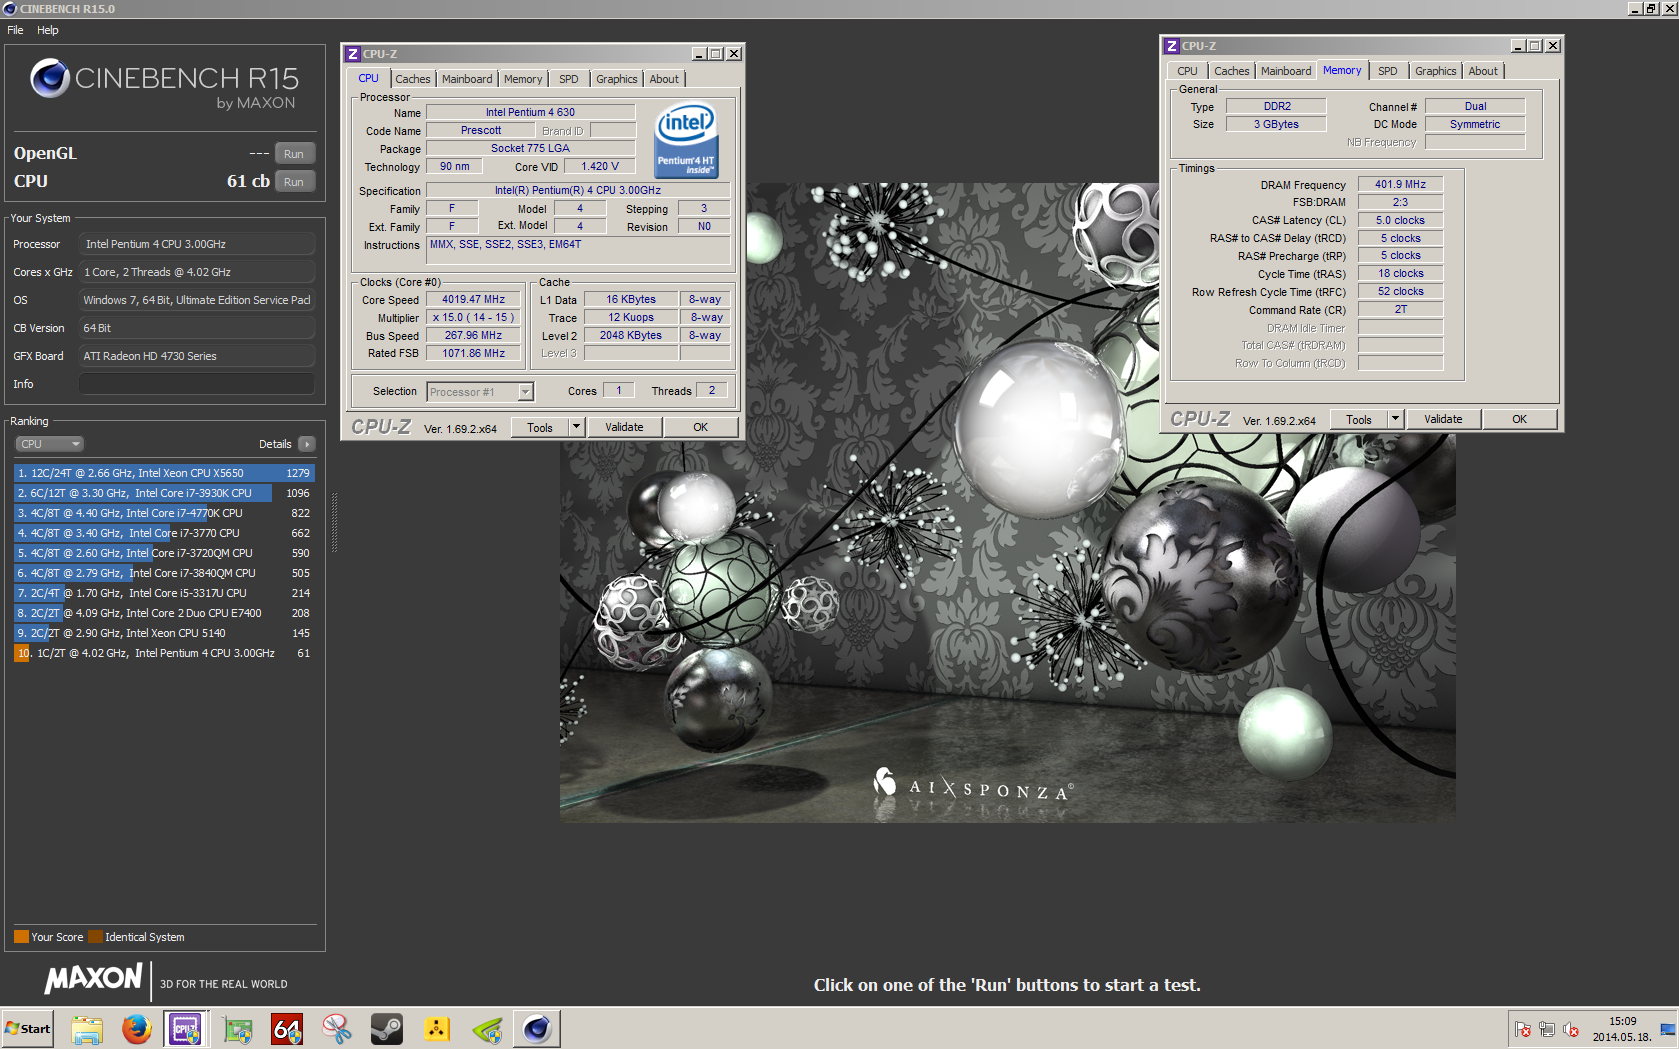Image resolution: width=1679 pixels, height=1049 pixels.
Task: Click the Action Center flag tray icon
Action: point(1522,1029)
